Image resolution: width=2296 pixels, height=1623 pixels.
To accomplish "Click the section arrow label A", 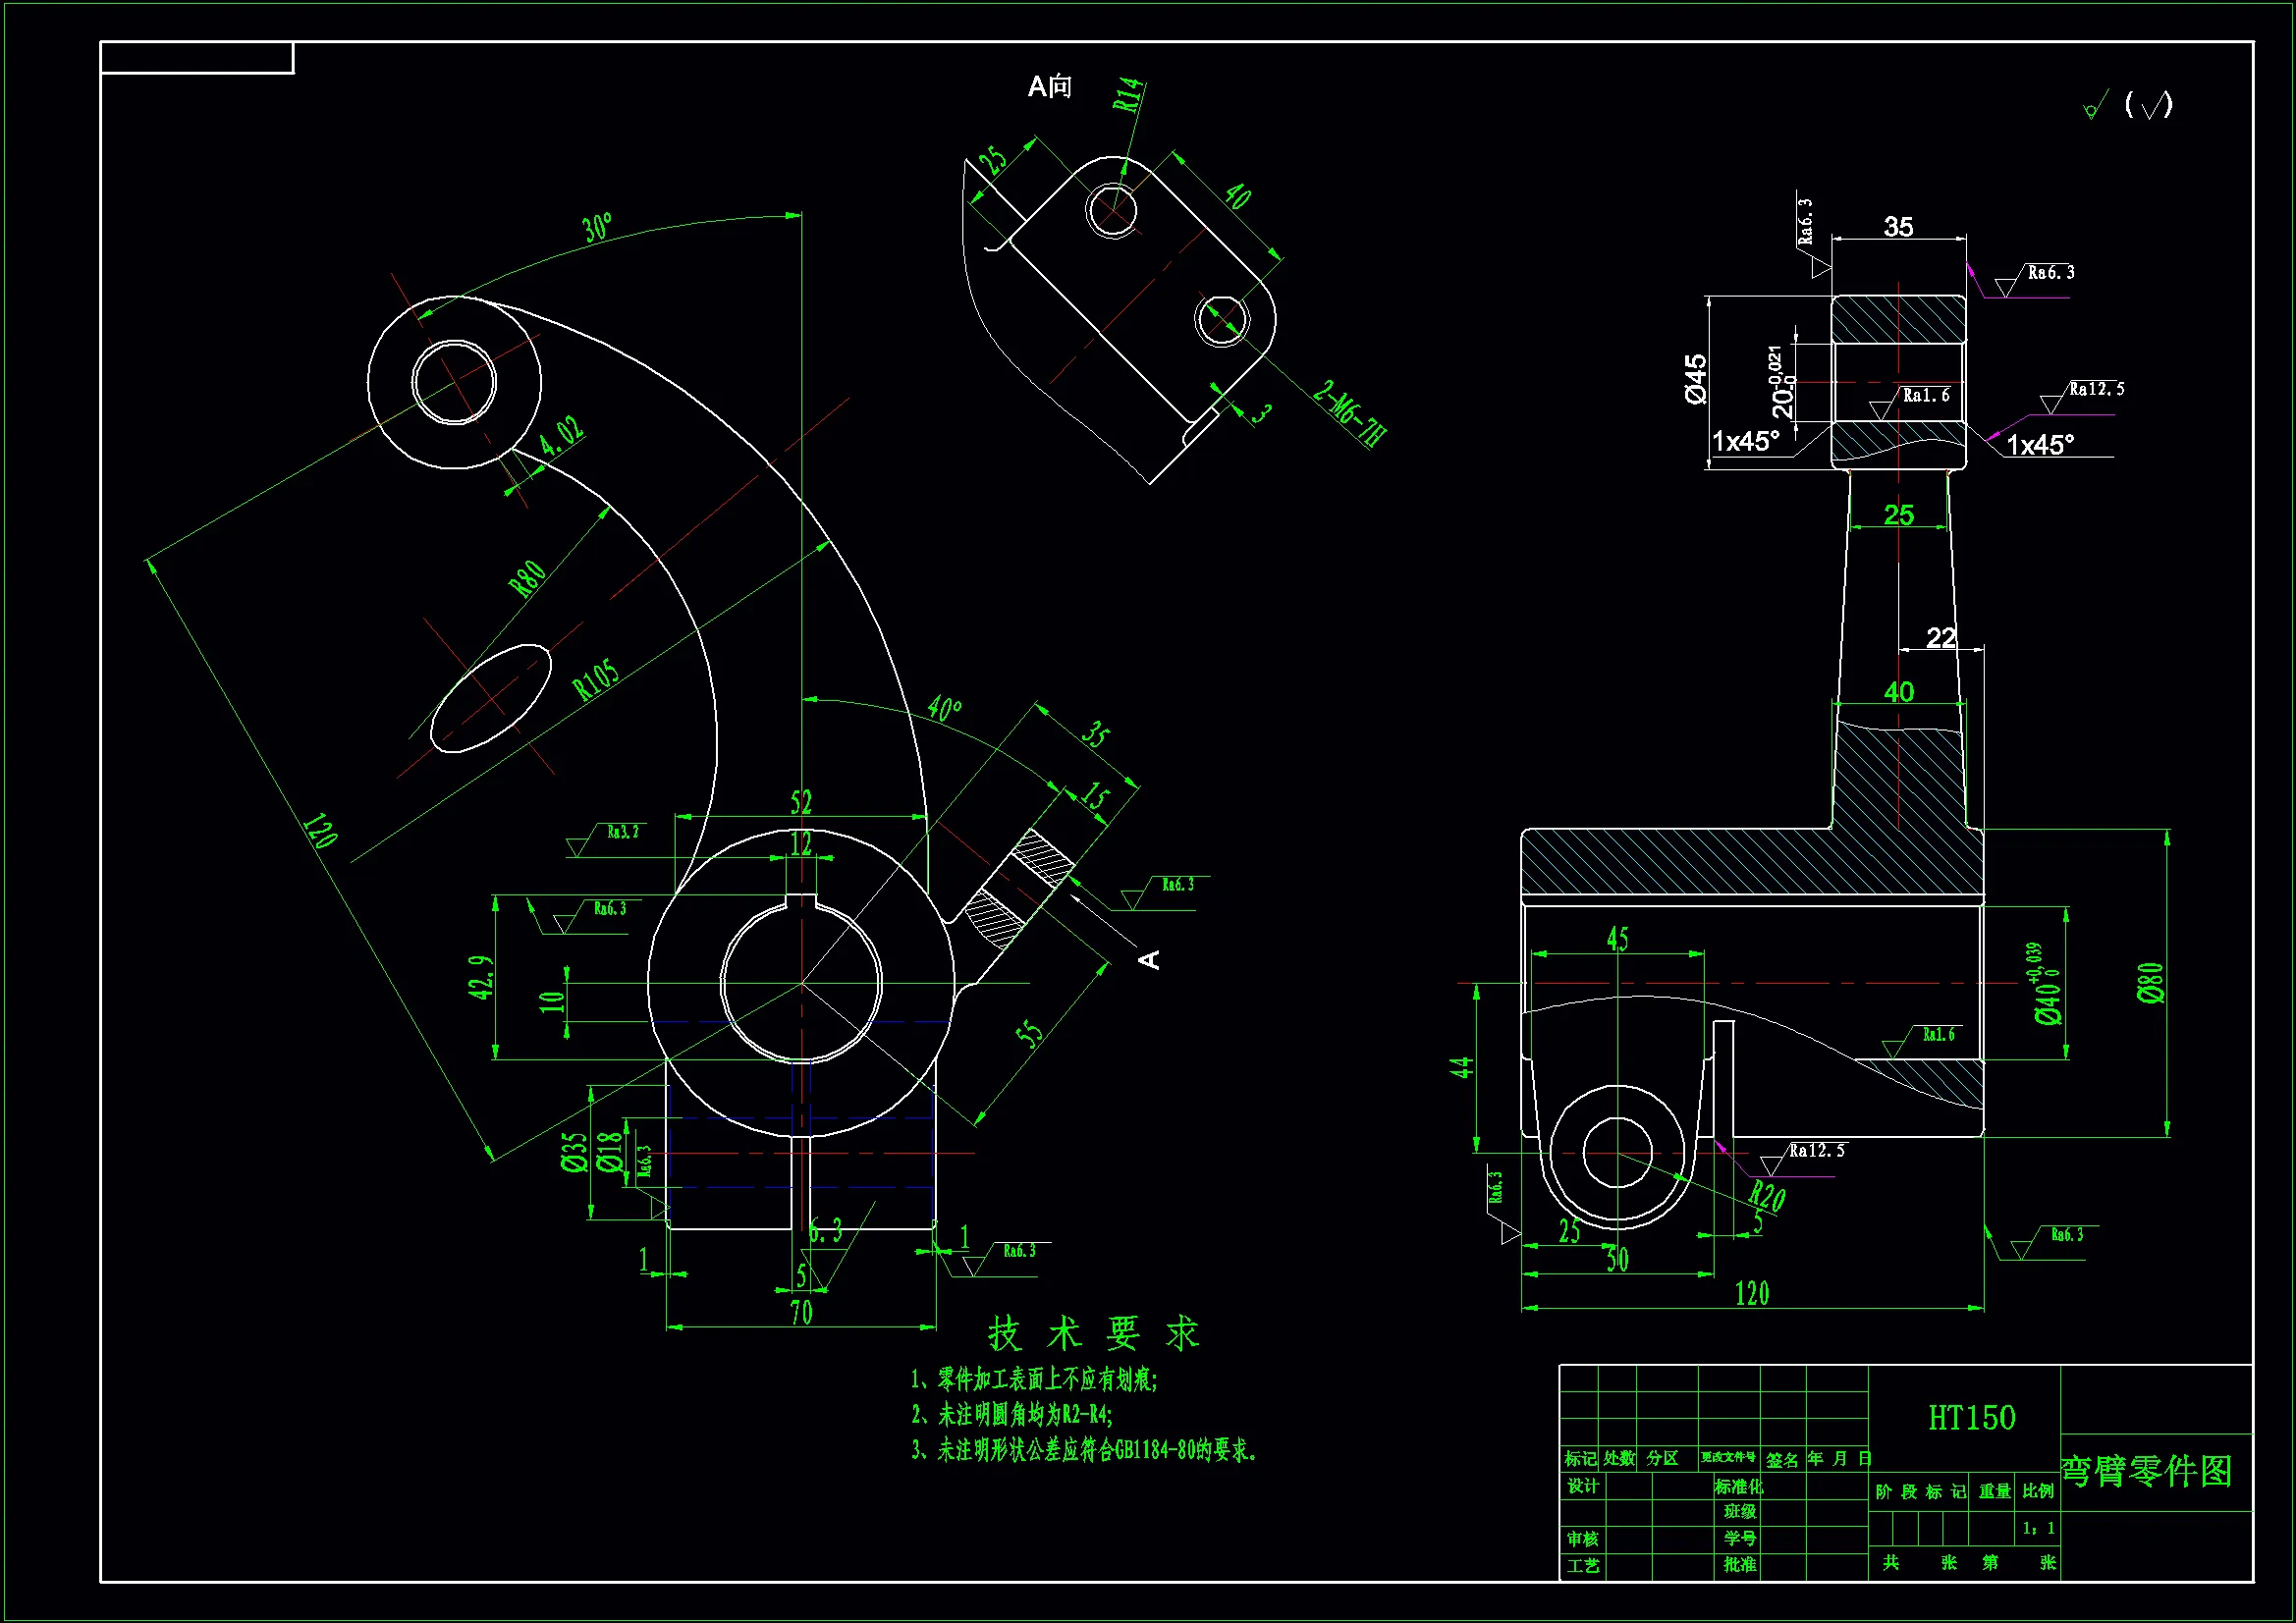I will point(1150,959).
